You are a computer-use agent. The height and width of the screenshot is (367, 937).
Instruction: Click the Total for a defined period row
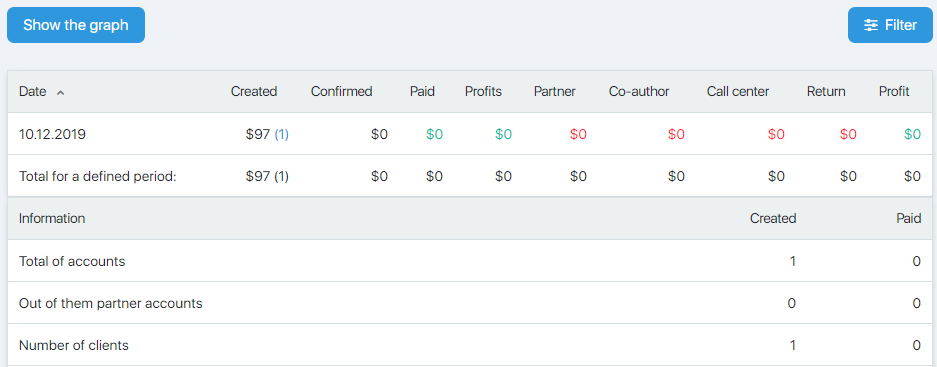470,176
